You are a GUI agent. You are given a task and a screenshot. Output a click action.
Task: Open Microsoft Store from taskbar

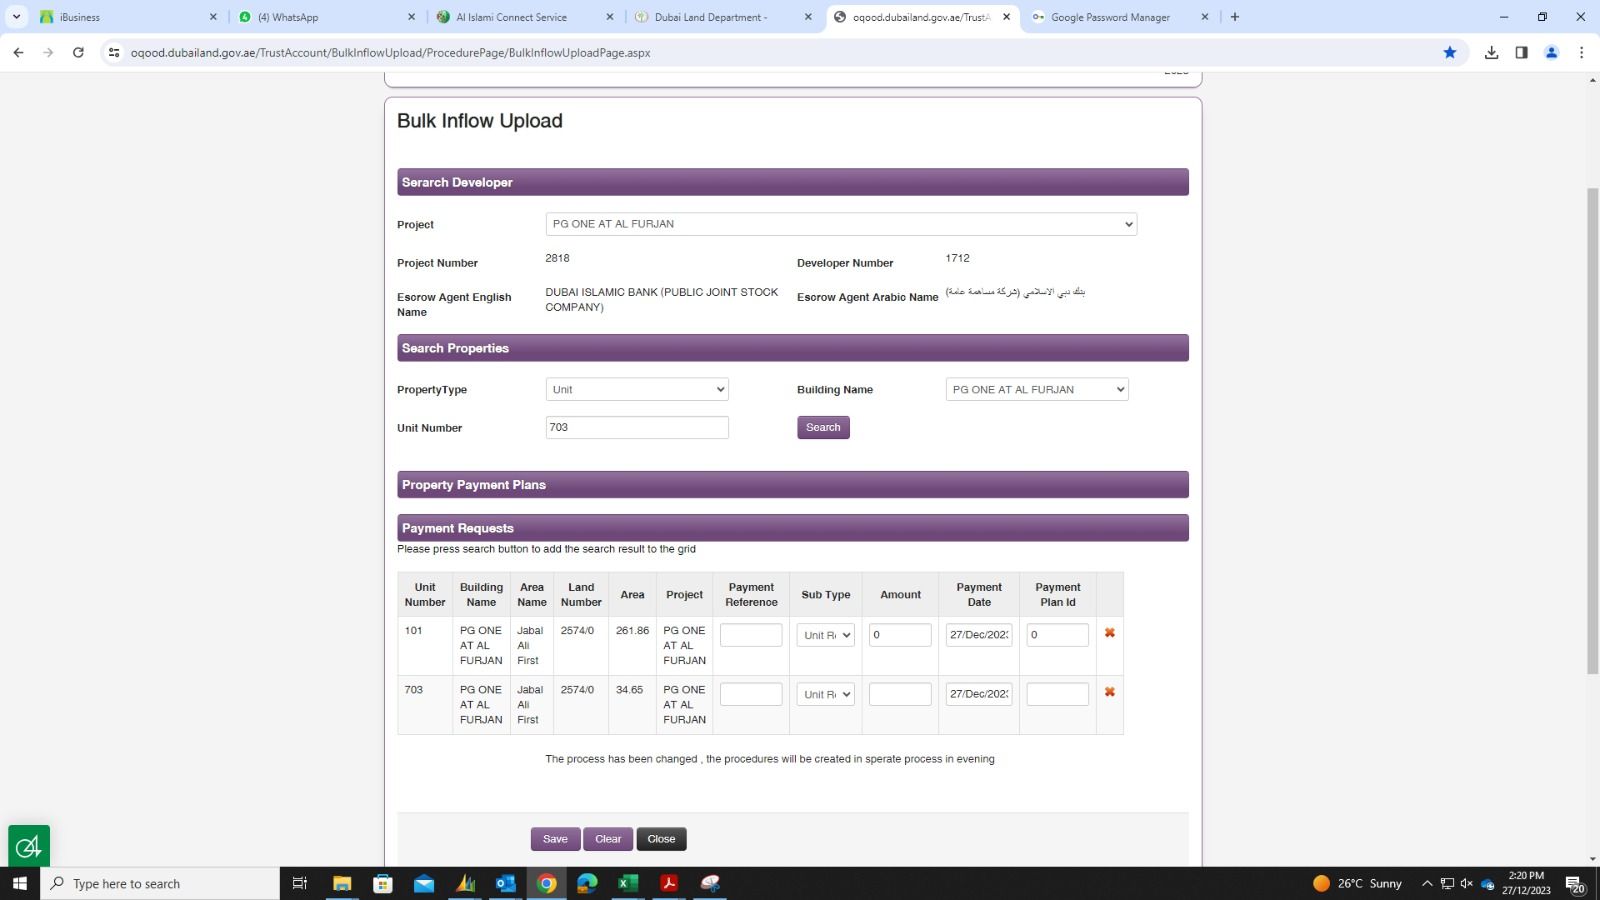coord(383,883)
